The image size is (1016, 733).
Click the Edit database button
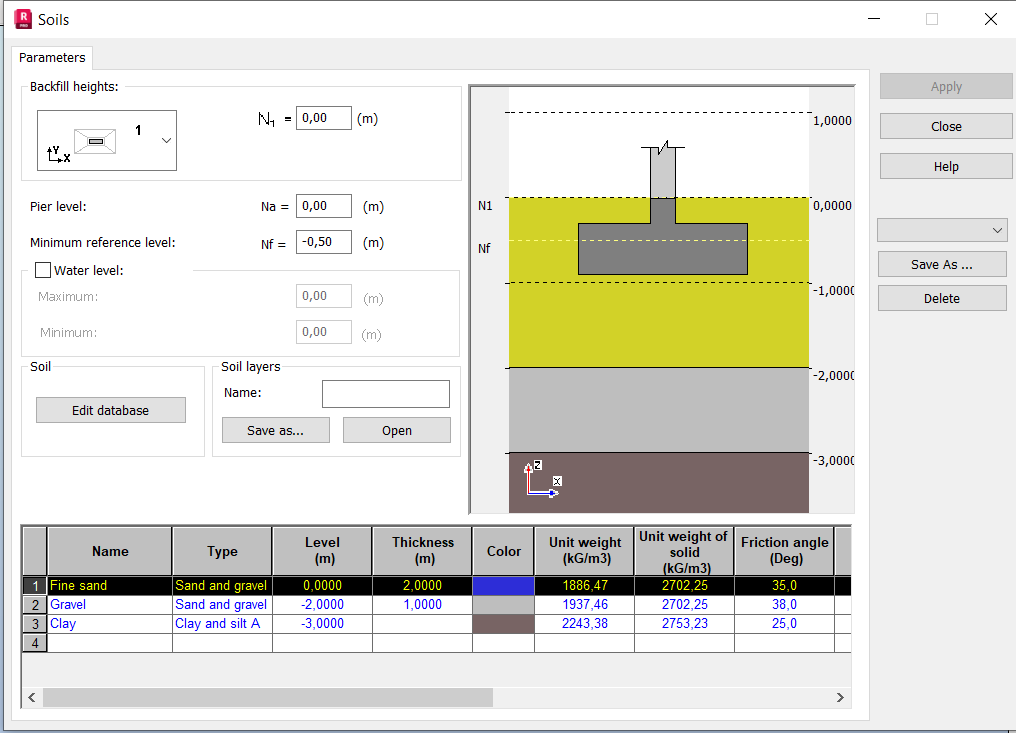point(110,409)
